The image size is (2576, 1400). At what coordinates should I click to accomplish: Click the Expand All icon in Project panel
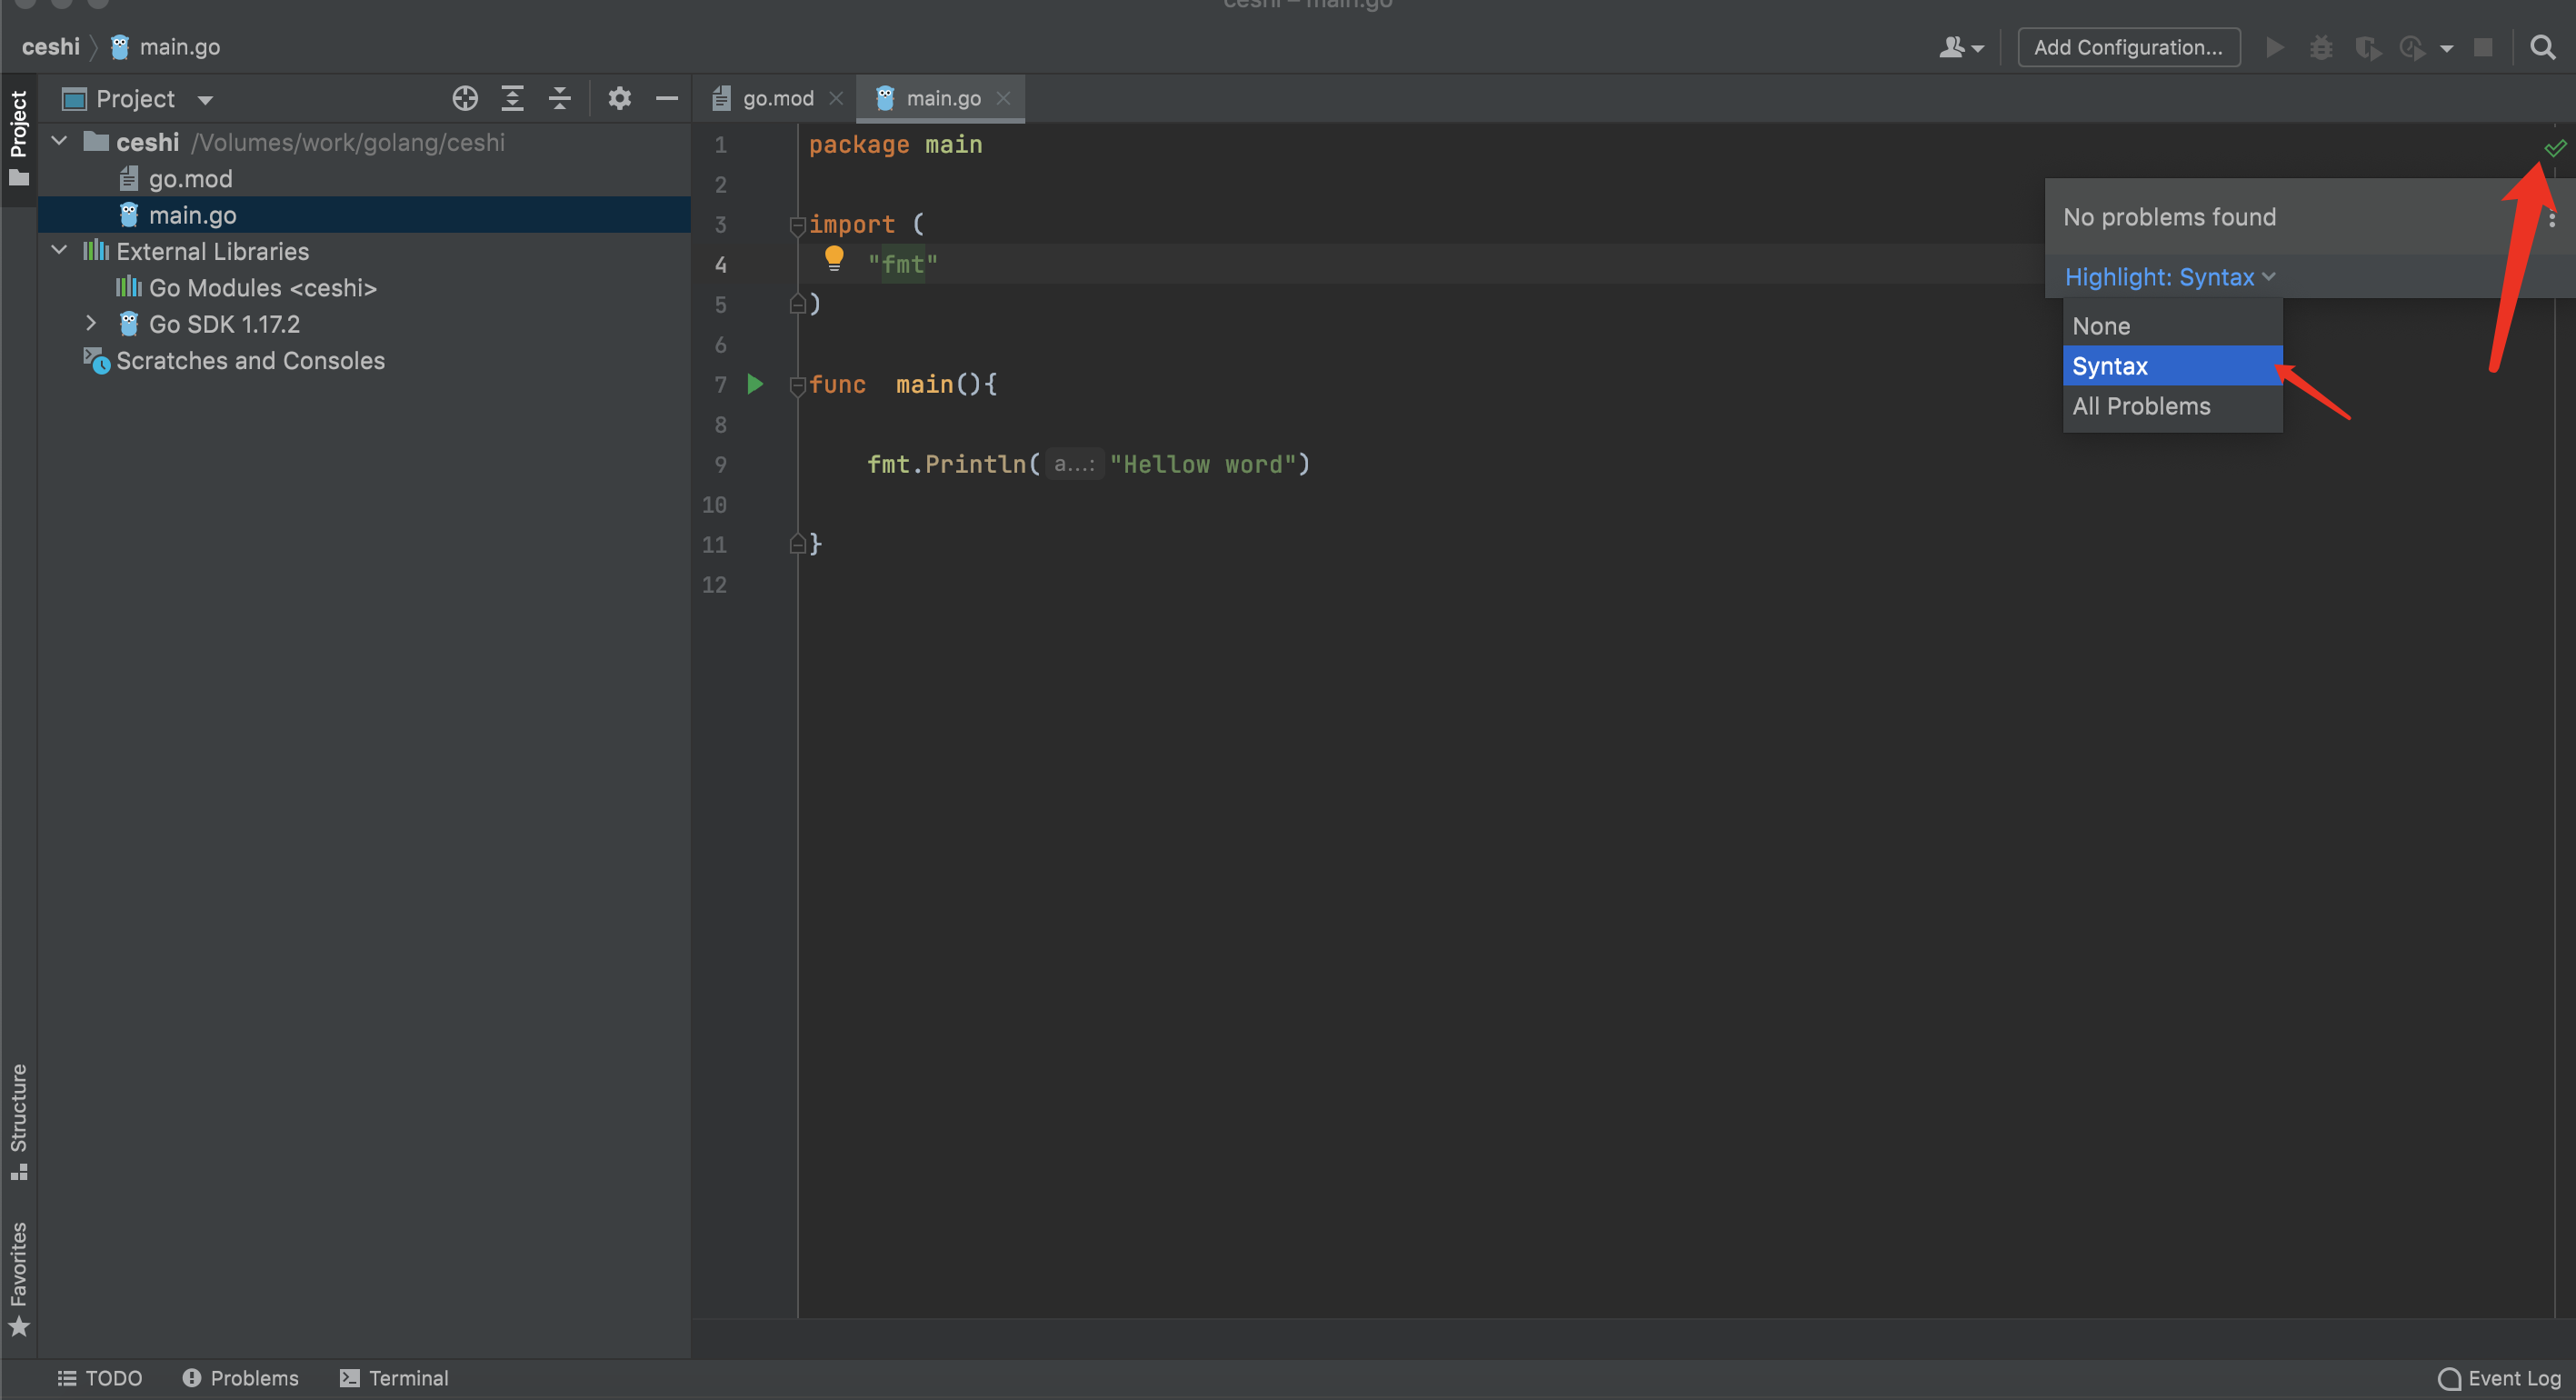pos(512,99)
